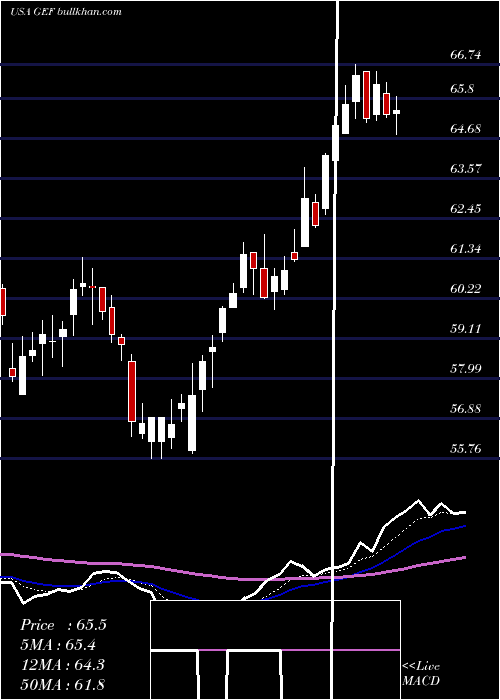Click the 63.57 price level label
Viewport: 500px width, 700px height.
pos(466,169)
